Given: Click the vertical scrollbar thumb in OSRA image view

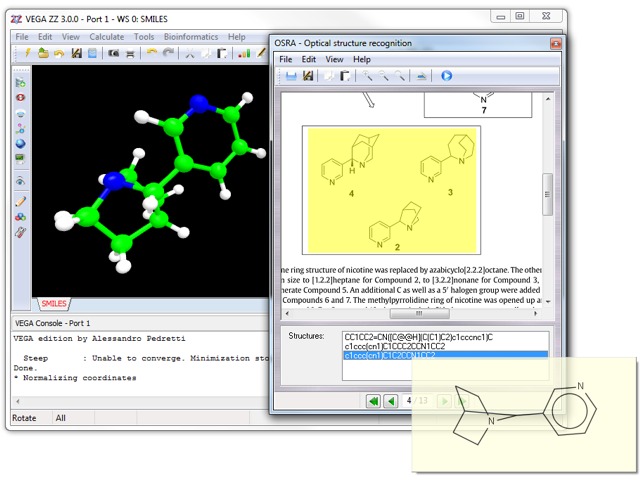Looking at the screenshot, I should coord(547,194).
